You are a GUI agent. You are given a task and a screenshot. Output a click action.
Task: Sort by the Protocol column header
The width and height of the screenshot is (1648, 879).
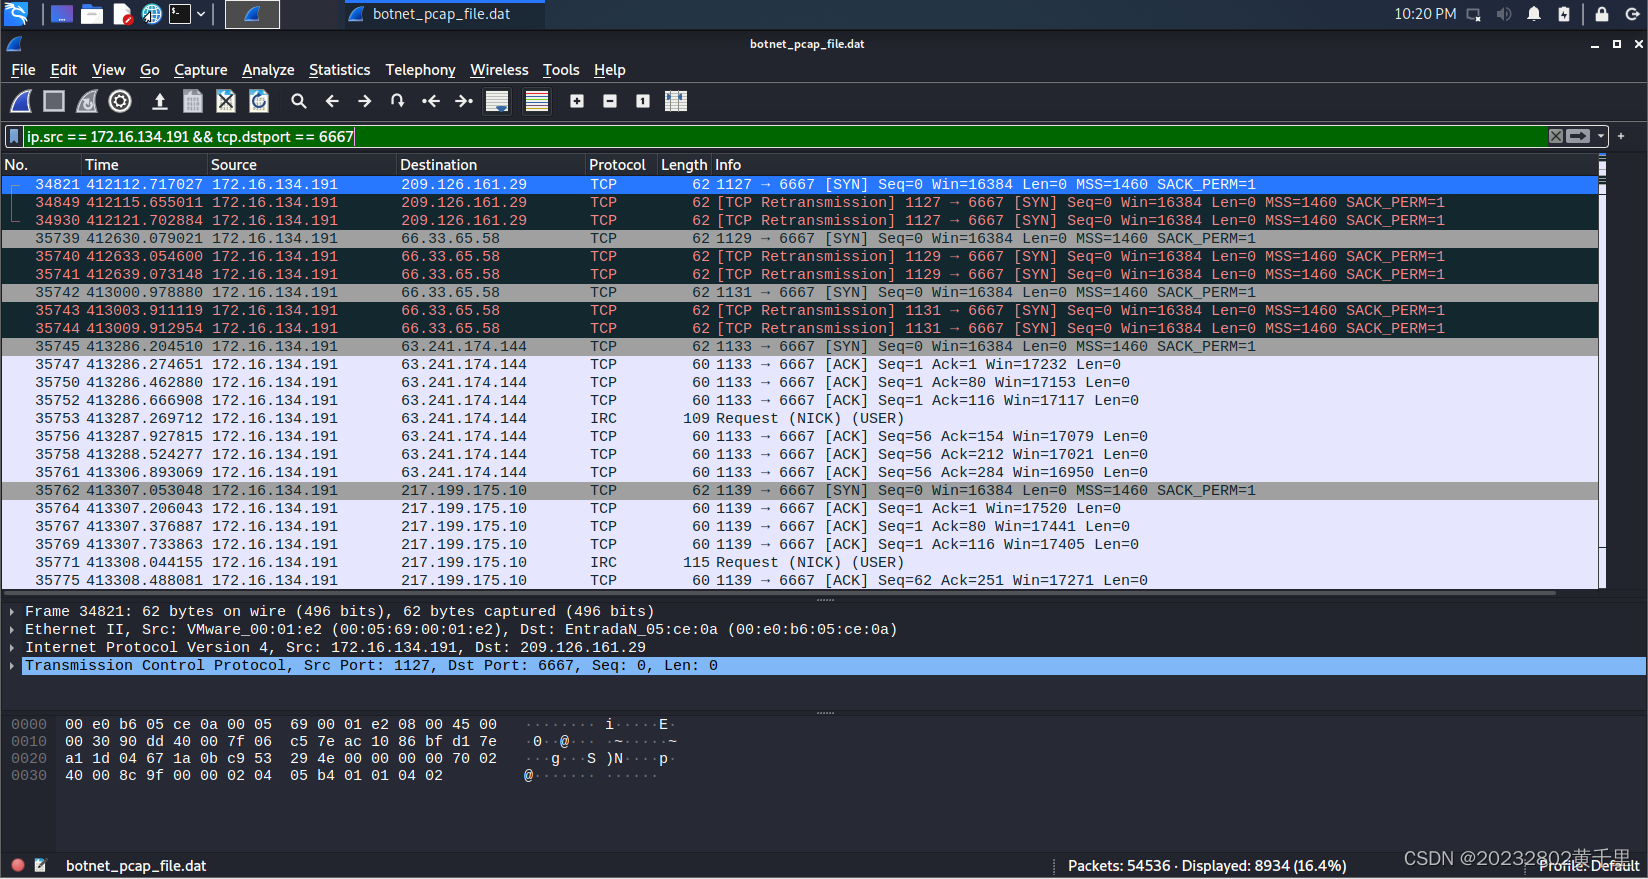tap(620, 165)
